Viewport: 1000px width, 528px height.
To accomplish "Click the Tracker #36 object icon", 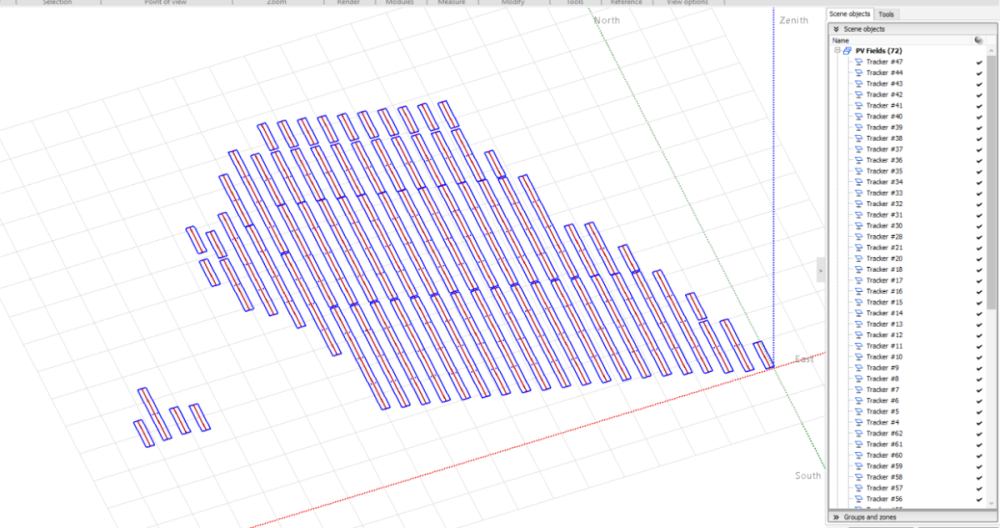I will (x=858, y=160).
